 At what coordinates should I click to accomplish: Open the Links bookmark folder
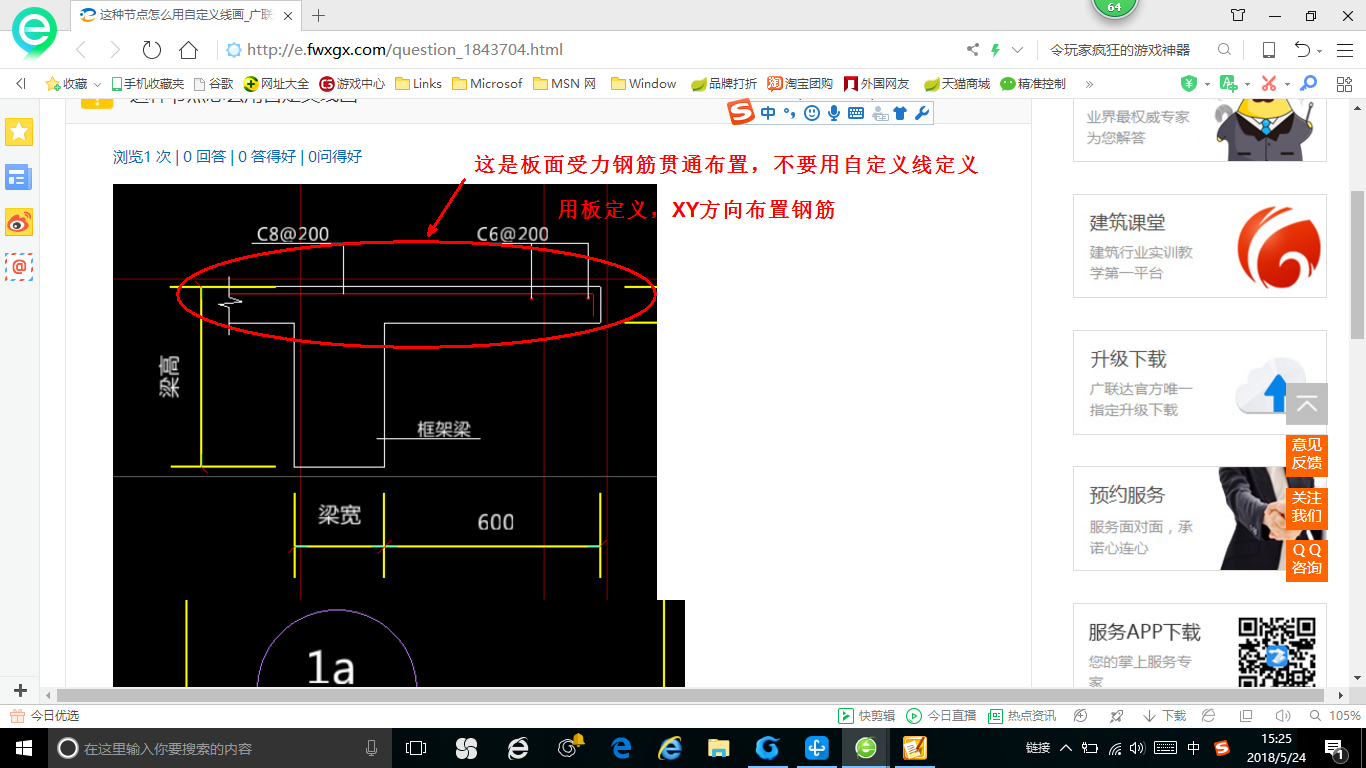419,84
